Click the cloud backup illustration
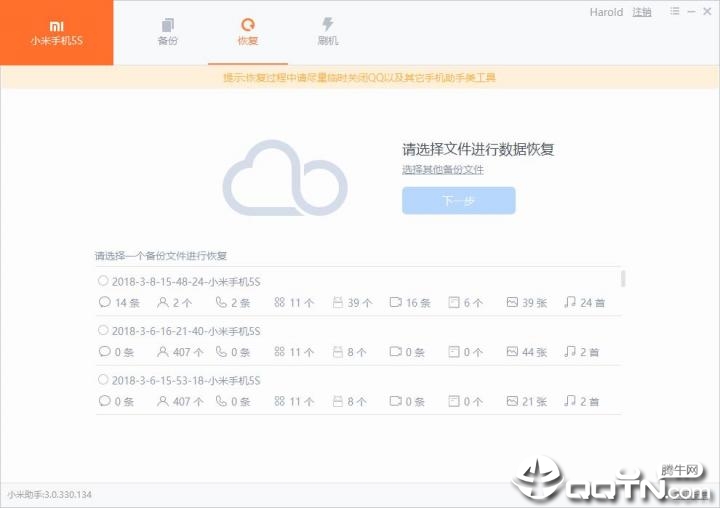720x508 pixels. (285, 178)
